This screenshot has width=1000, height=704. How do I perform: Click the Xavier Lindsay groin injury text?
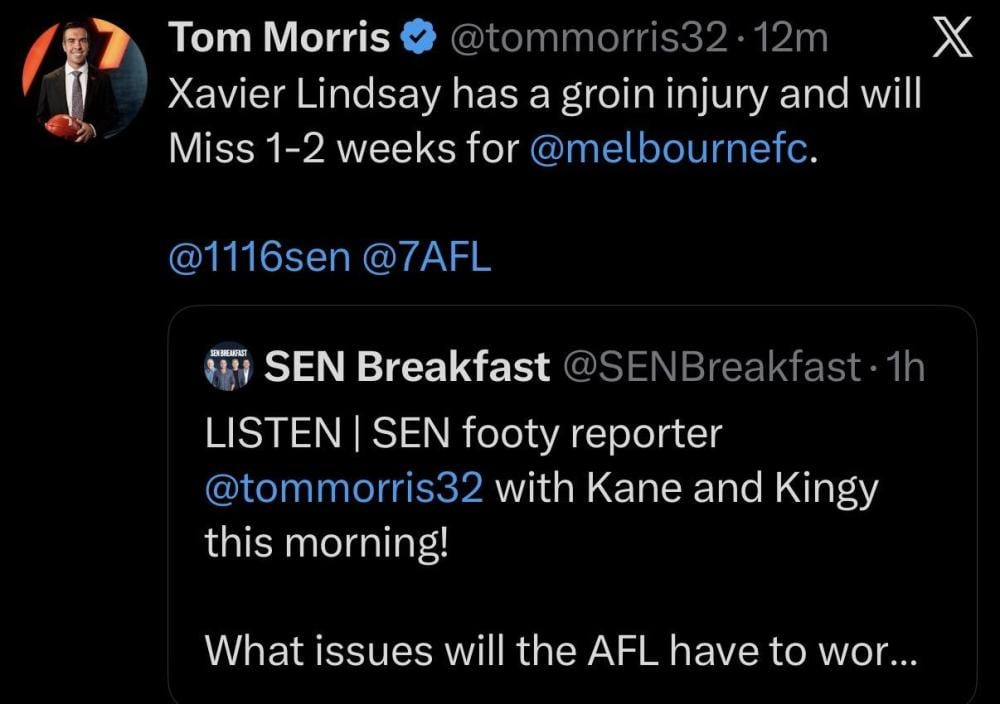coord(544,95)
